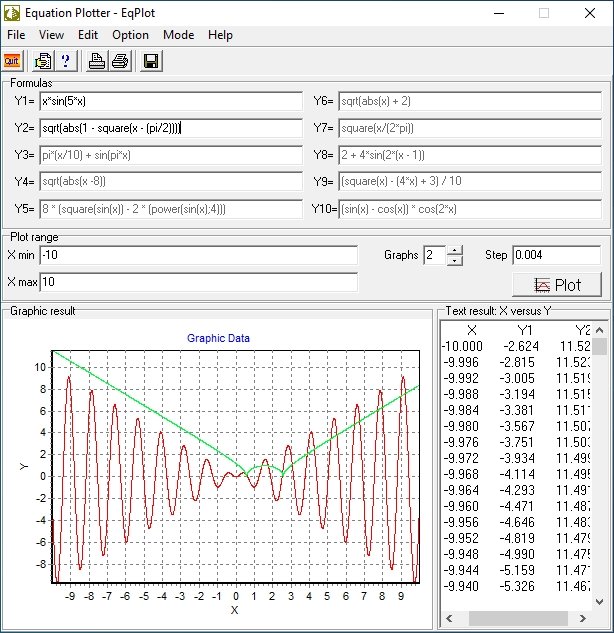Click the Y2 formula field

click(171, 128)
